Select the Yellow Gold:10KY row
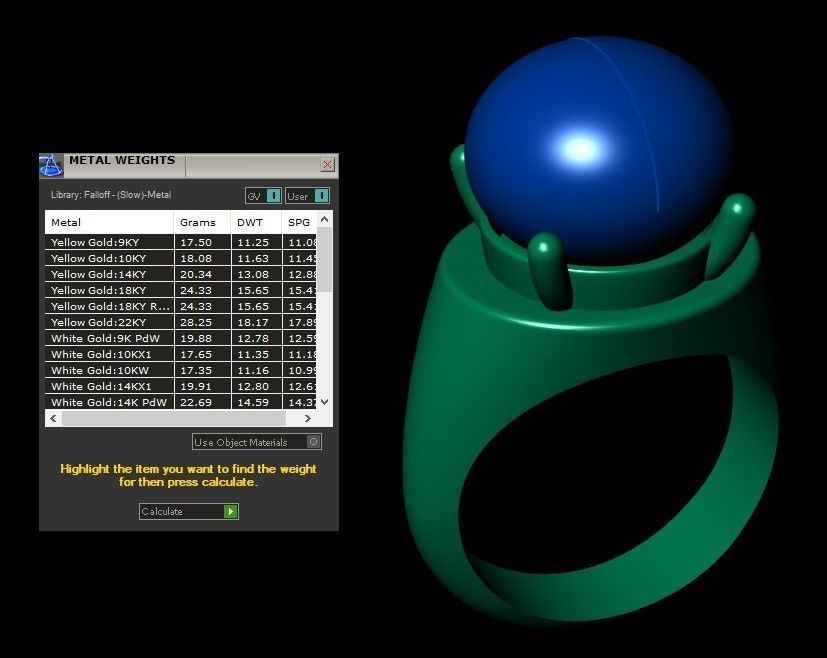This screenshot has width=827, height=658. (x=181, y=258)
